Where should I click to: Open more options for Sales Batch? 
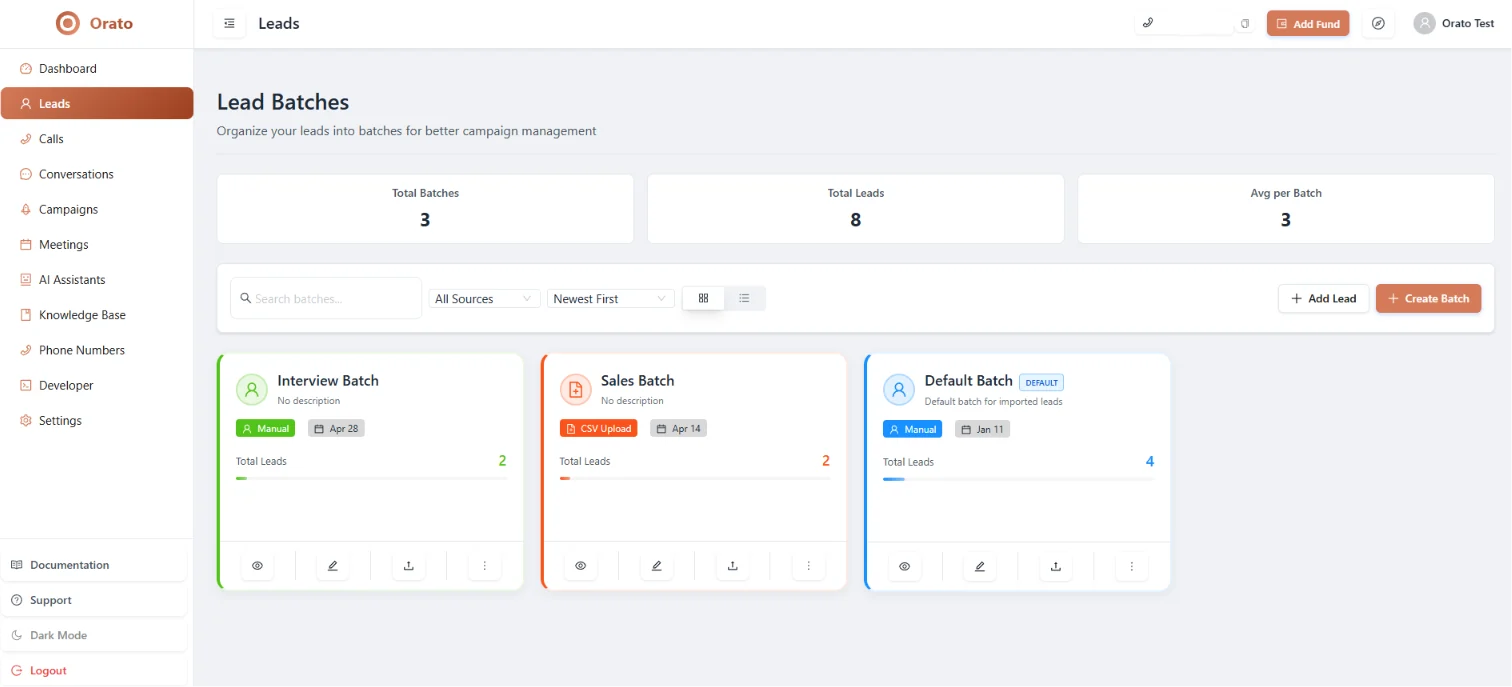coord(808,566)
